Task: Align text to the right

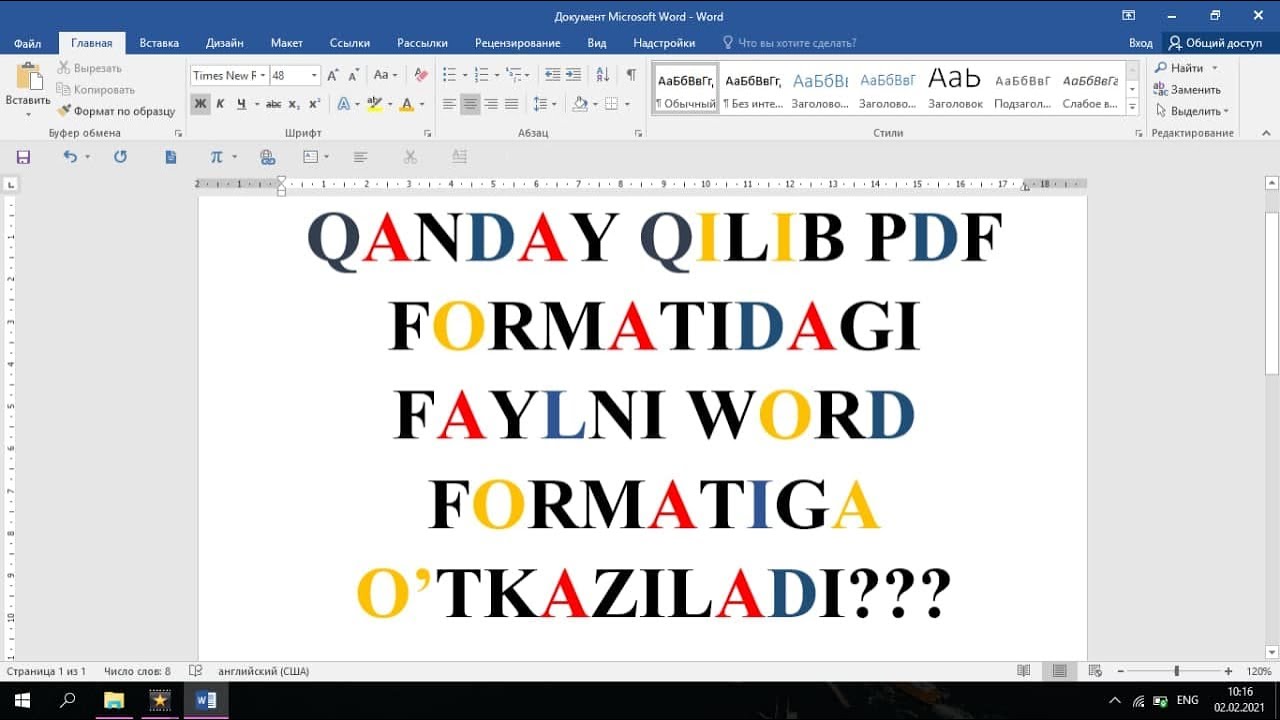Action: click(491, 104)
